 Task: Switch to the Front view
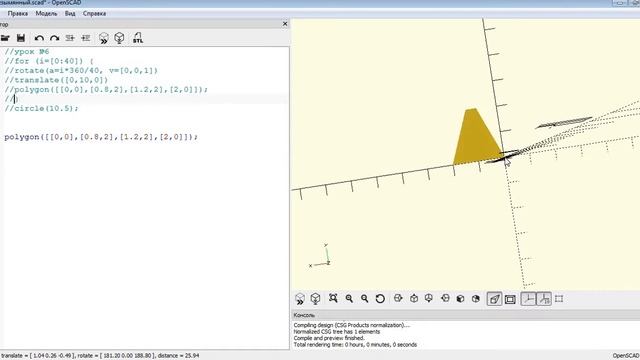[x=460, y=299]
